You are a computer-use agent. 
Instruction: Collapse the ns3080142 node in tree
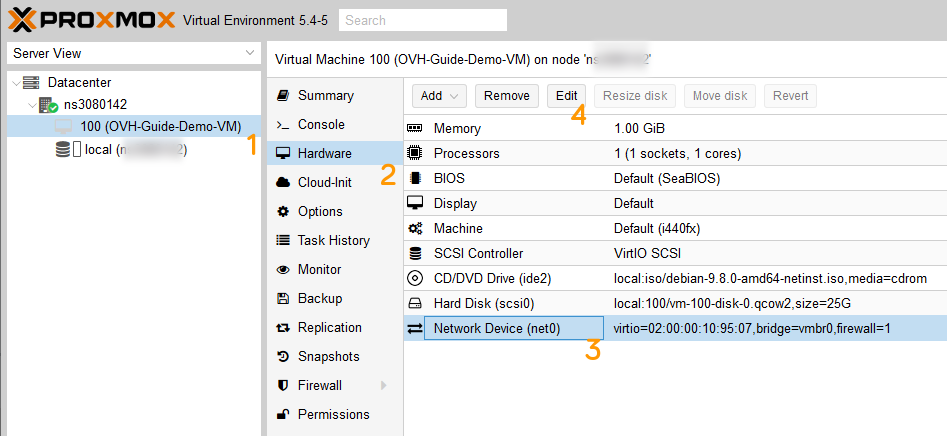pos(31,104)
